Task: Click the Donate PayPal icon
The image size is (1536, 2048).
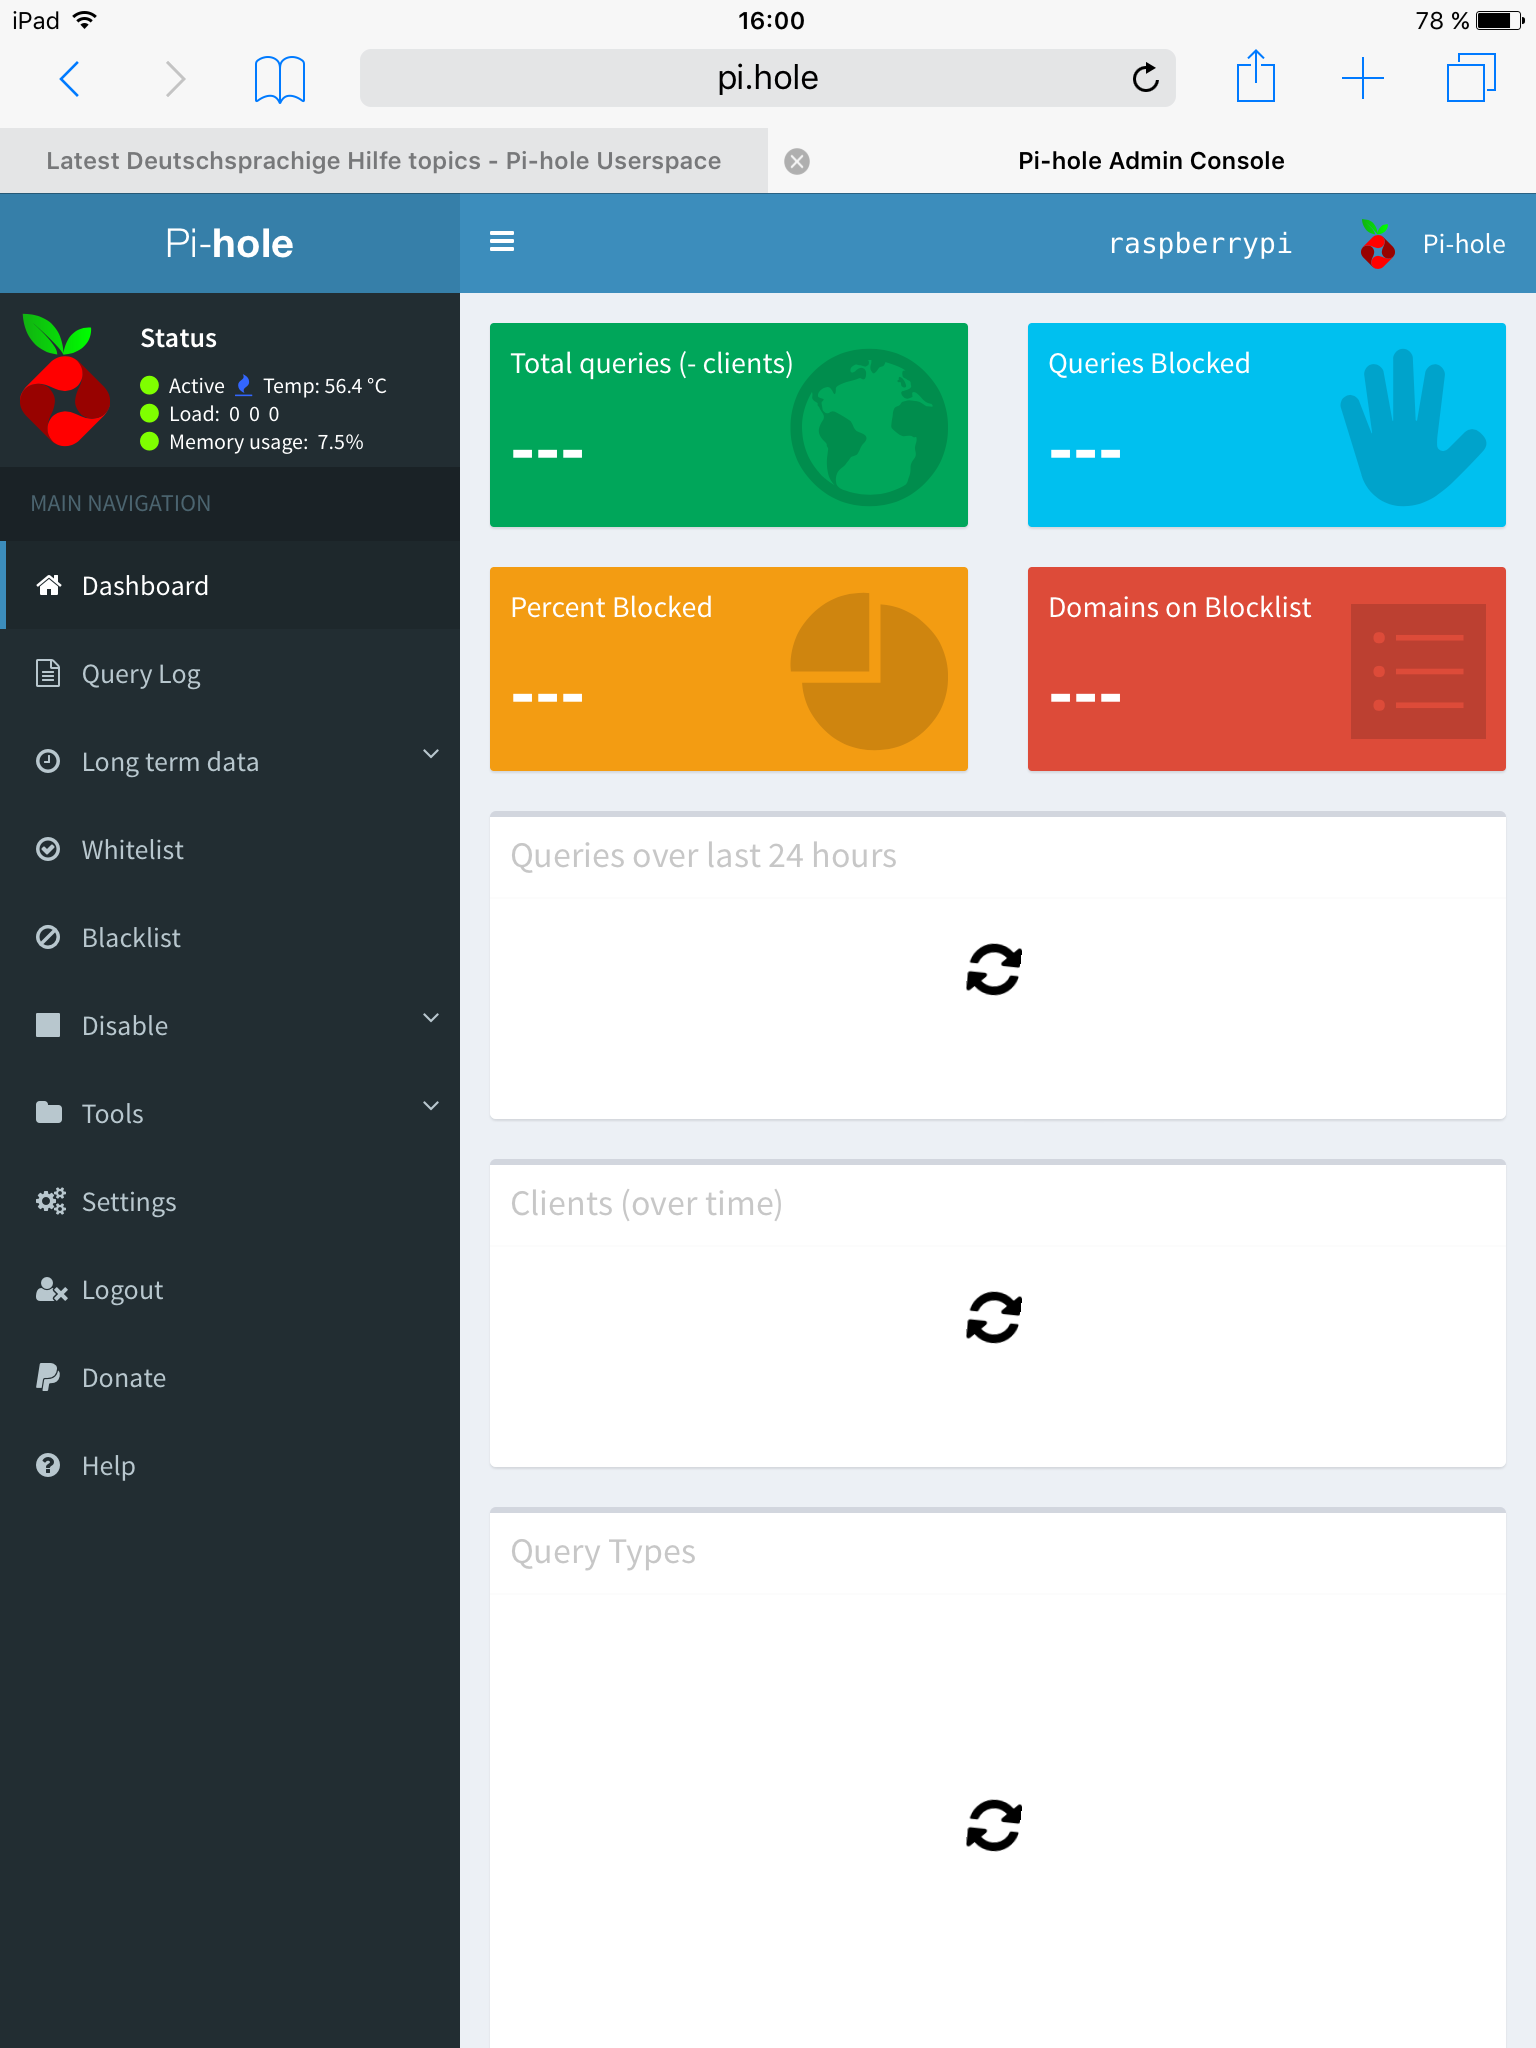Action: click(48, 1377)
